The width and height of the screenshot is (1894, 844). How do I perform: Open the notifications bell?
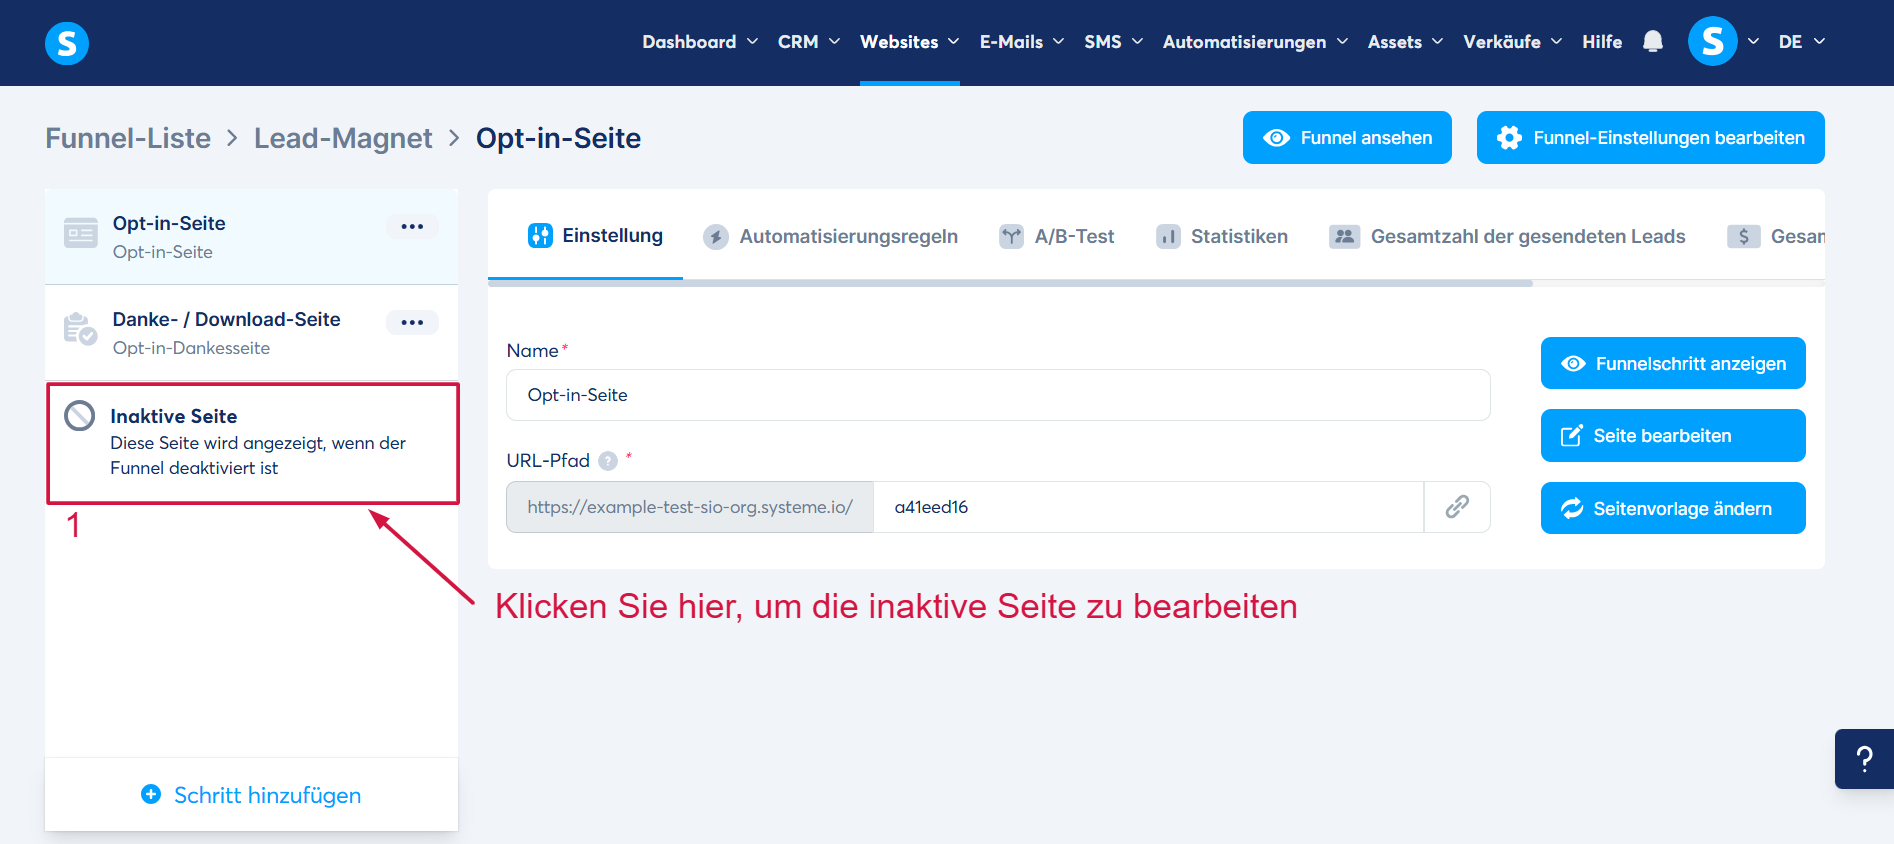coord(1653,41)
